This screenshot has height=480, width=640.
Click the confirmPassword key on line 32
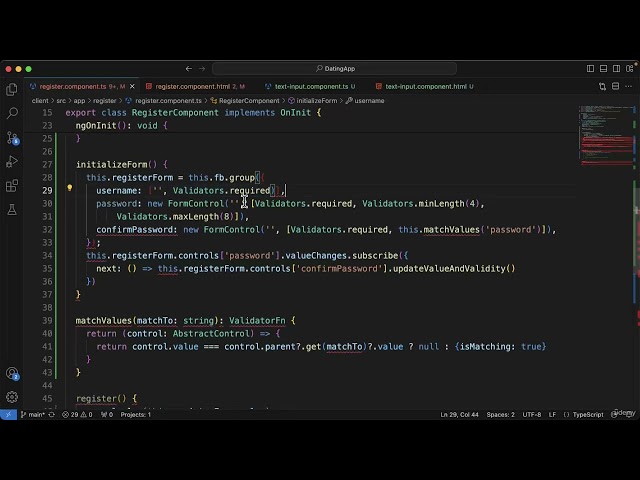tap(134, 229)
